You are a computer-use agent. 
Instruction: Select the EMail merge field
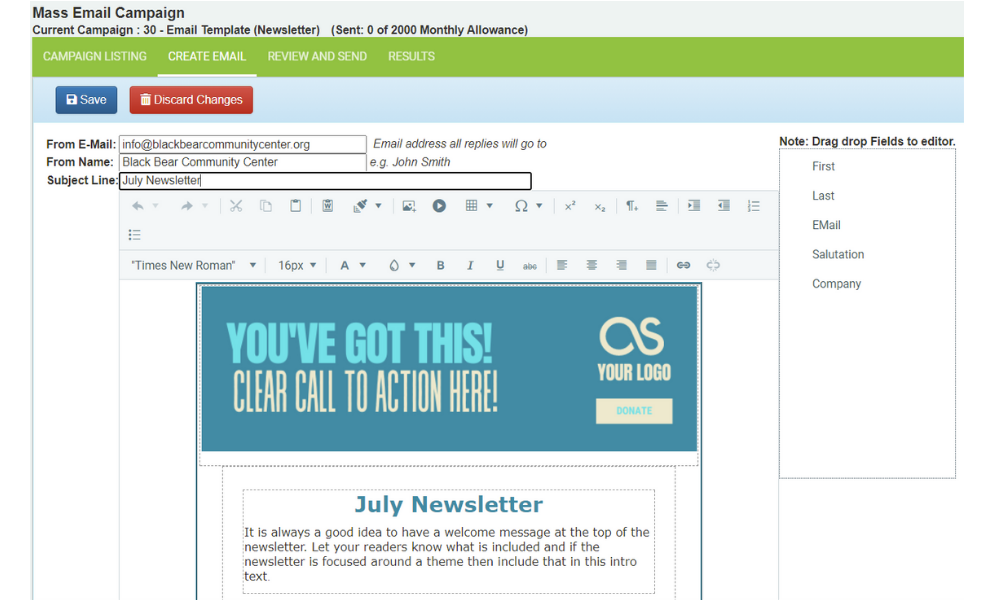[826, 225]
